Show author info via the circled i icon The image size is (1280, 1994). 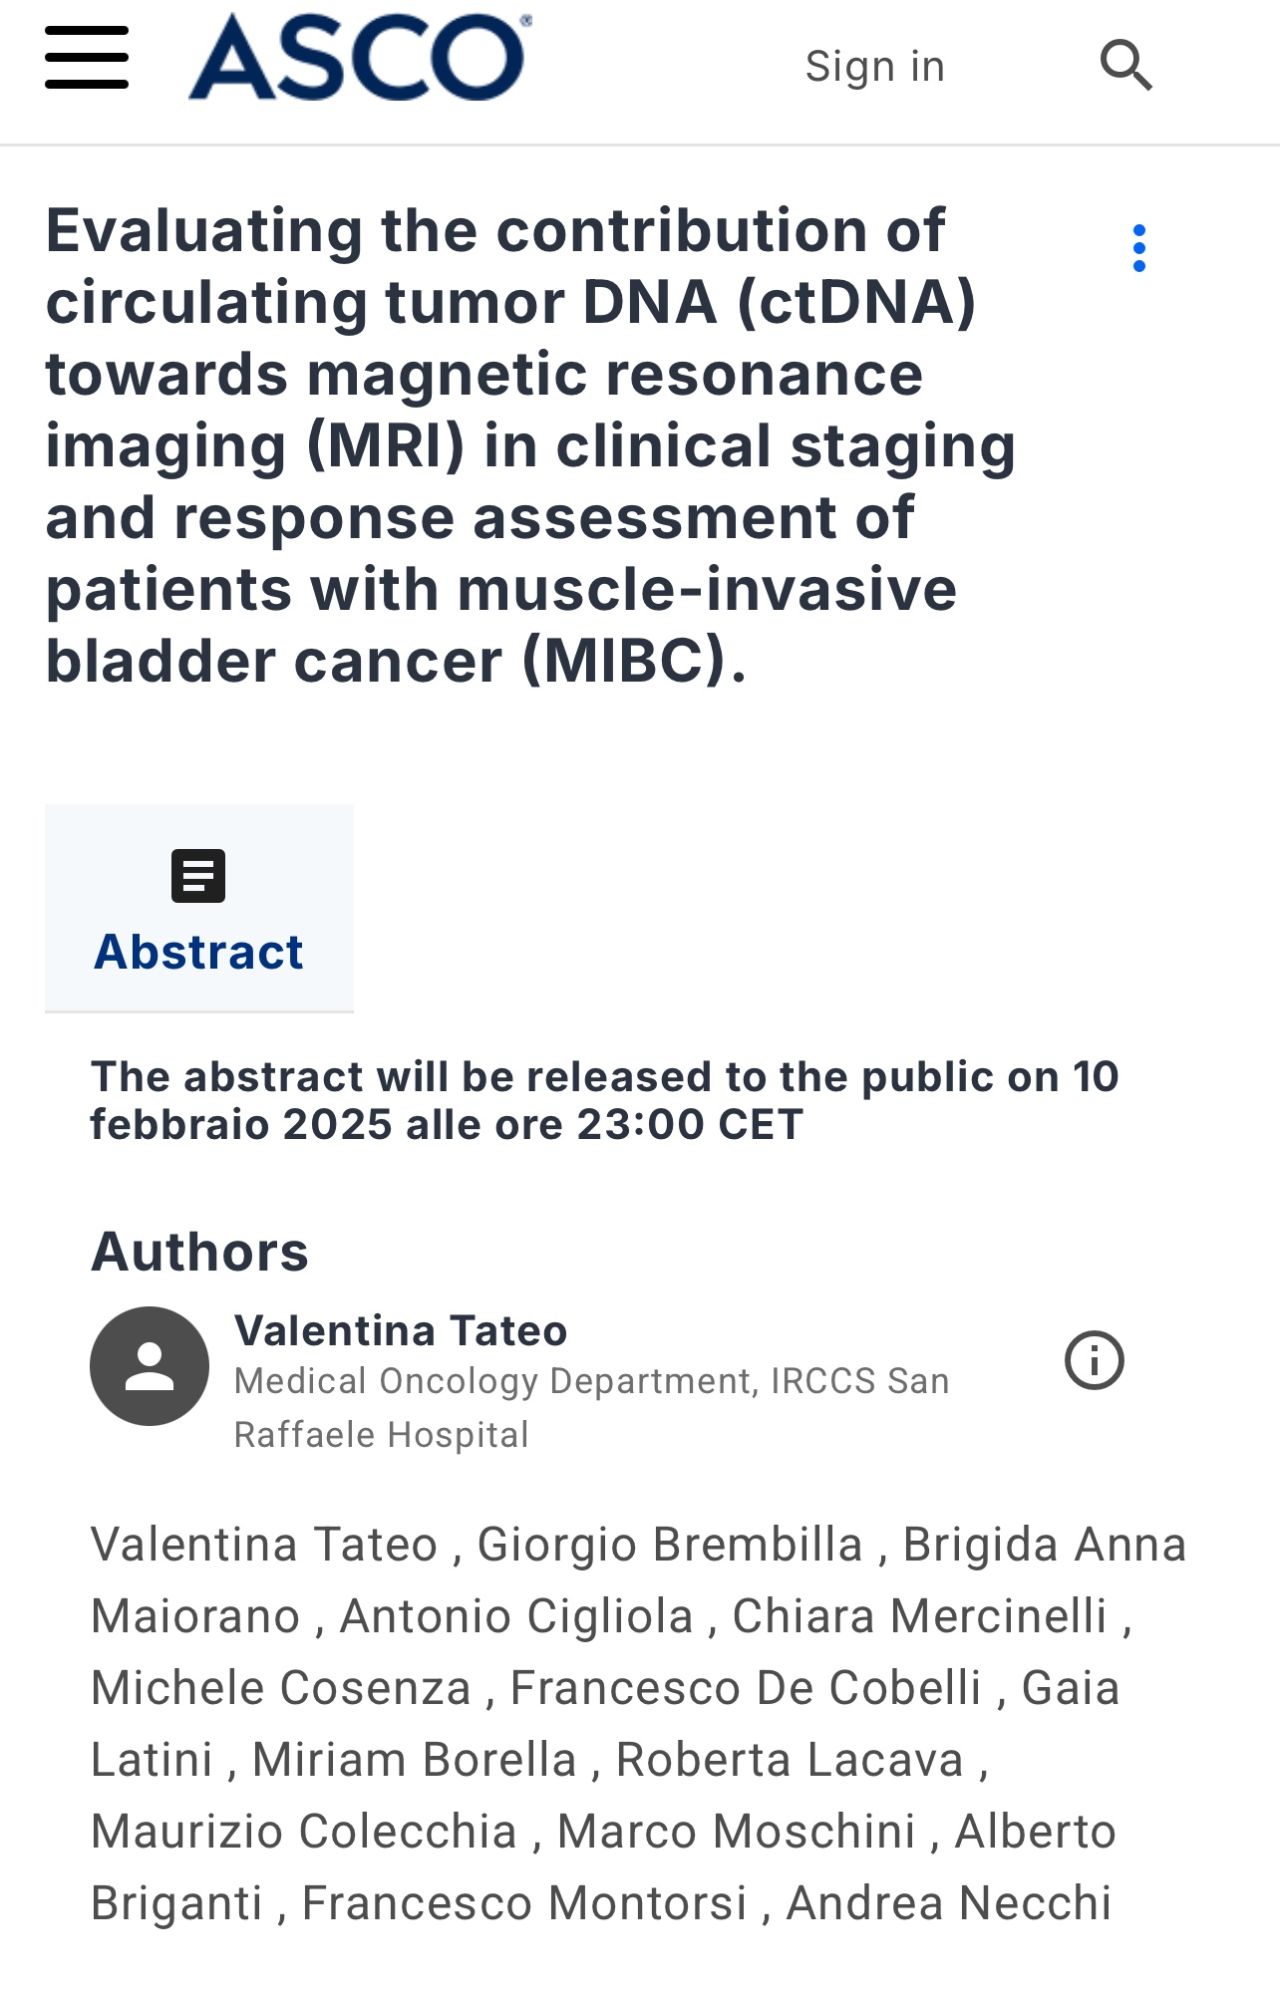coord(1094,1360)
